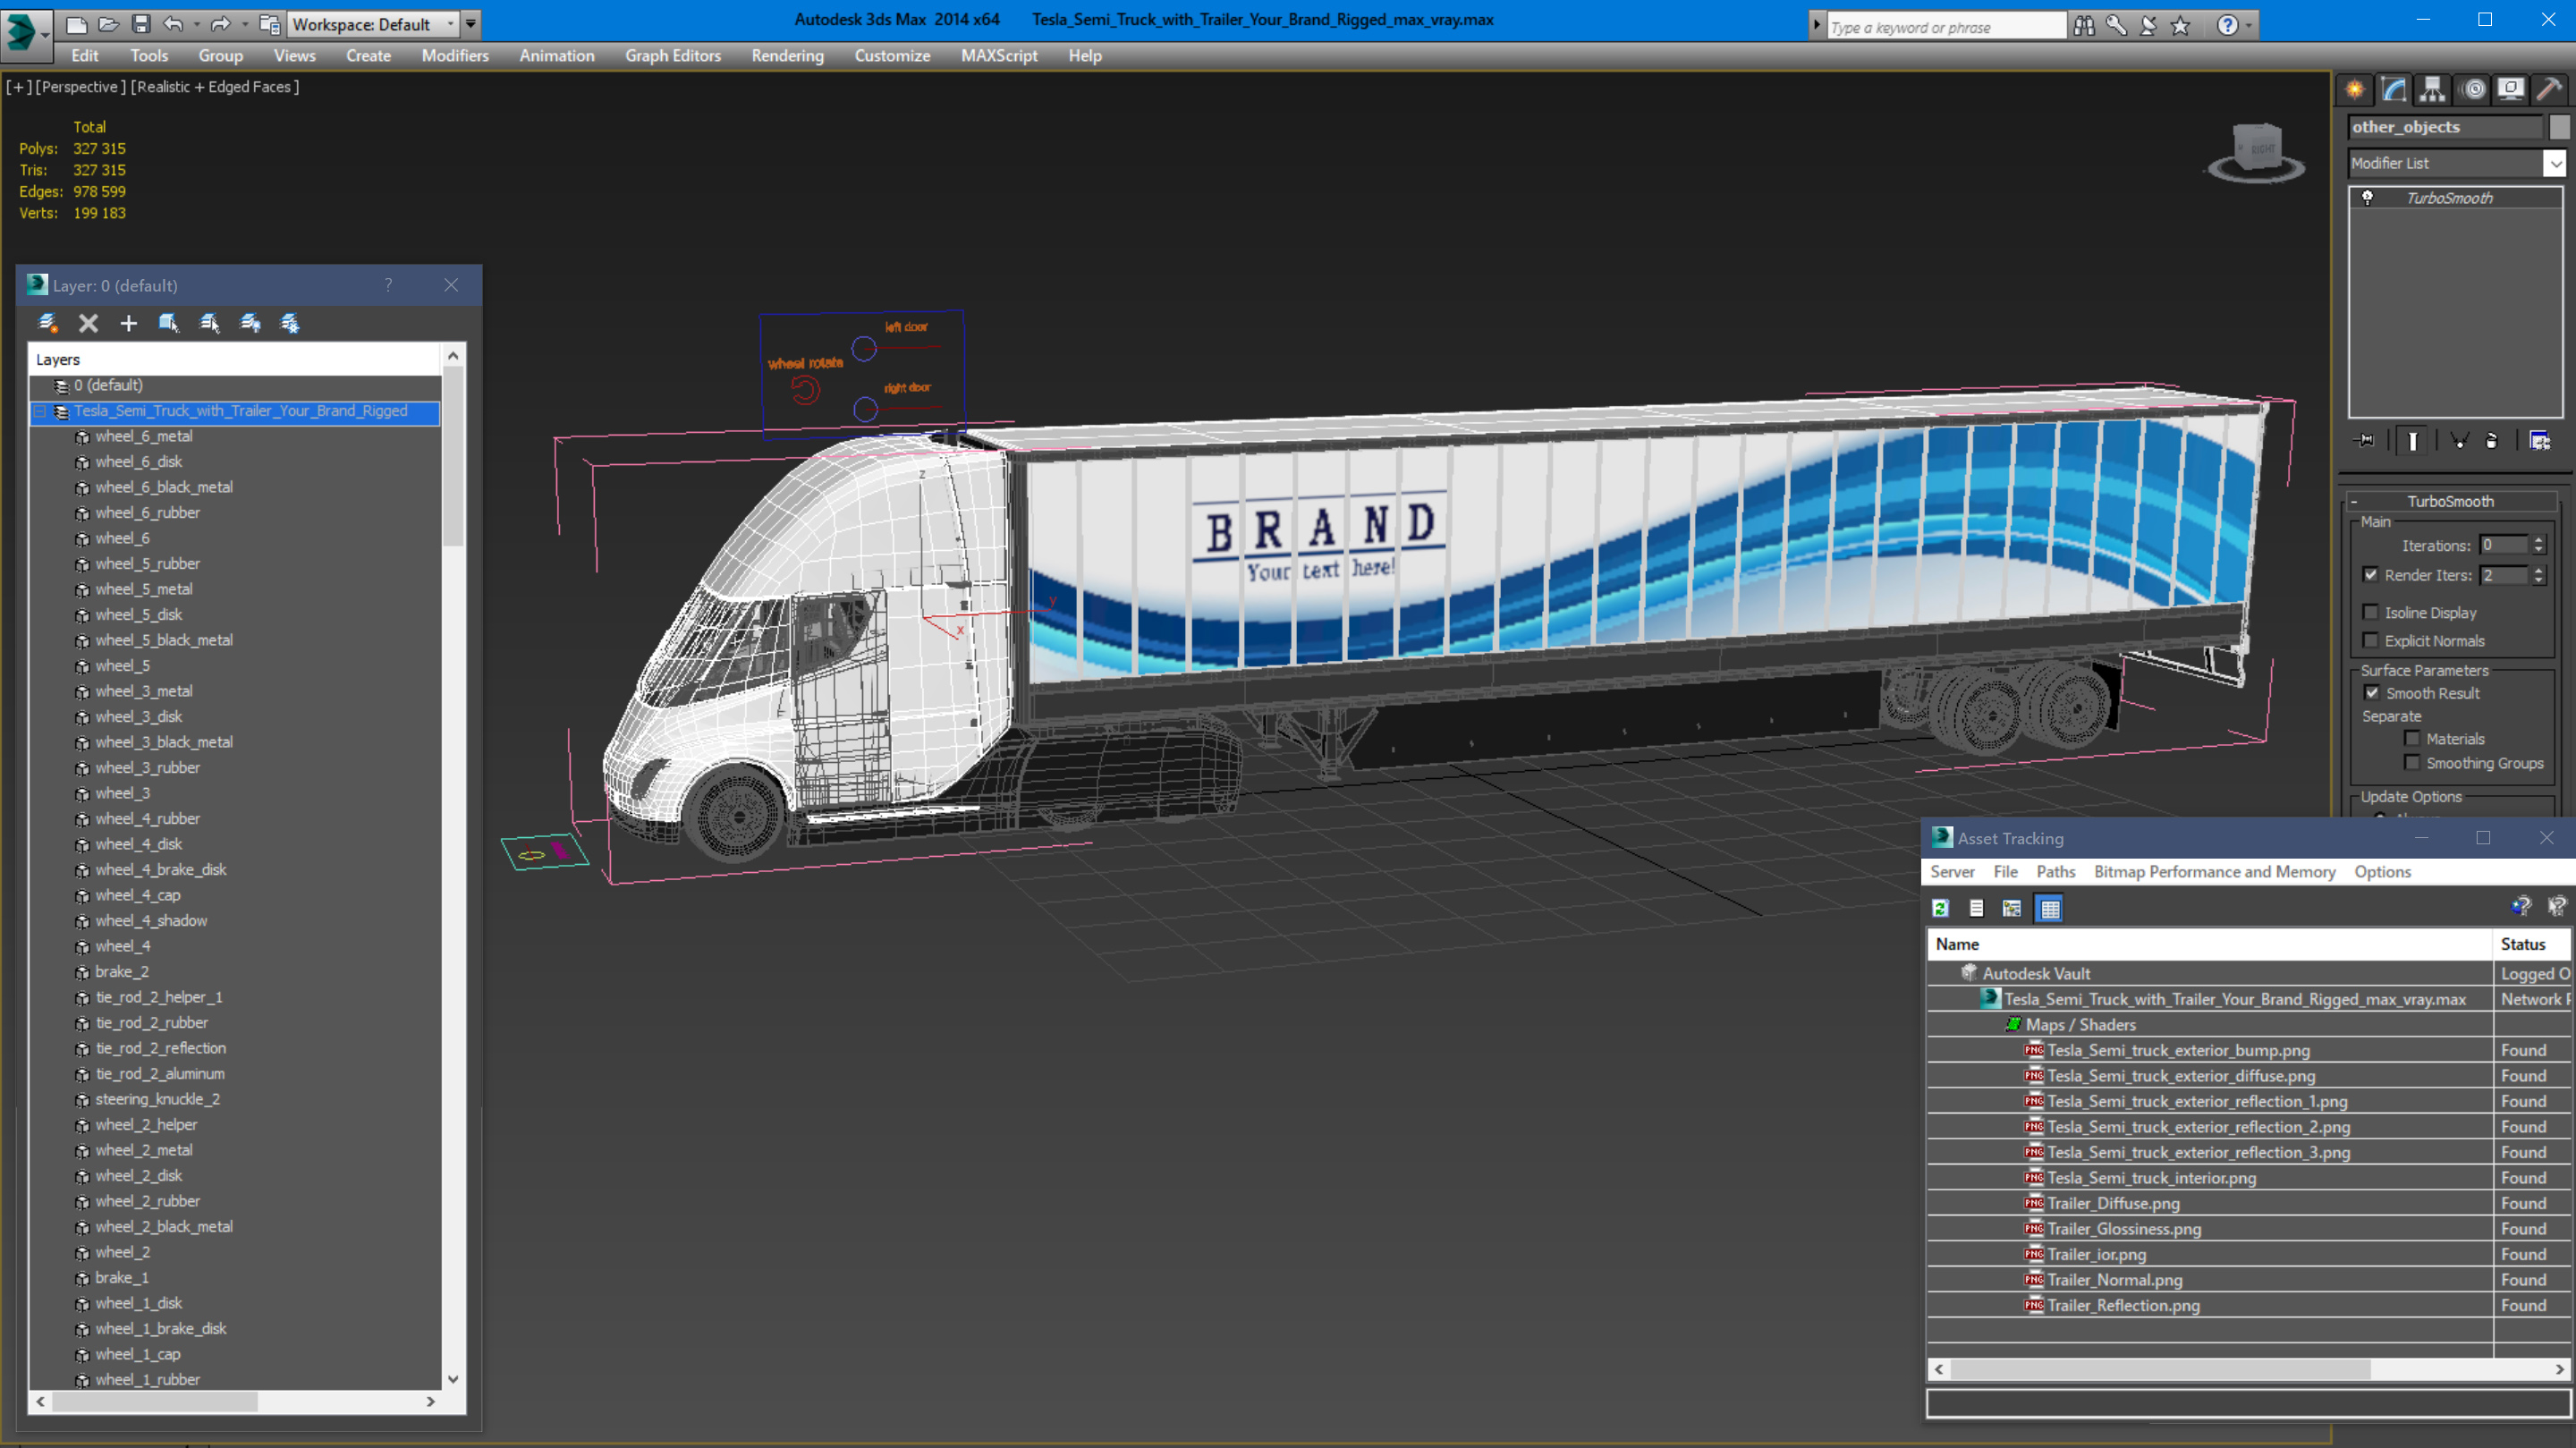Enable Separate by Materials checkbox

(2412, 738)
